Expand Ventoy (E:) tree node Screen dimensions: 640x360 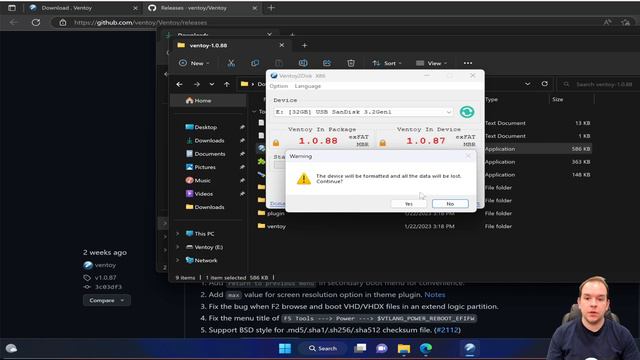click(x=178, y=247)
